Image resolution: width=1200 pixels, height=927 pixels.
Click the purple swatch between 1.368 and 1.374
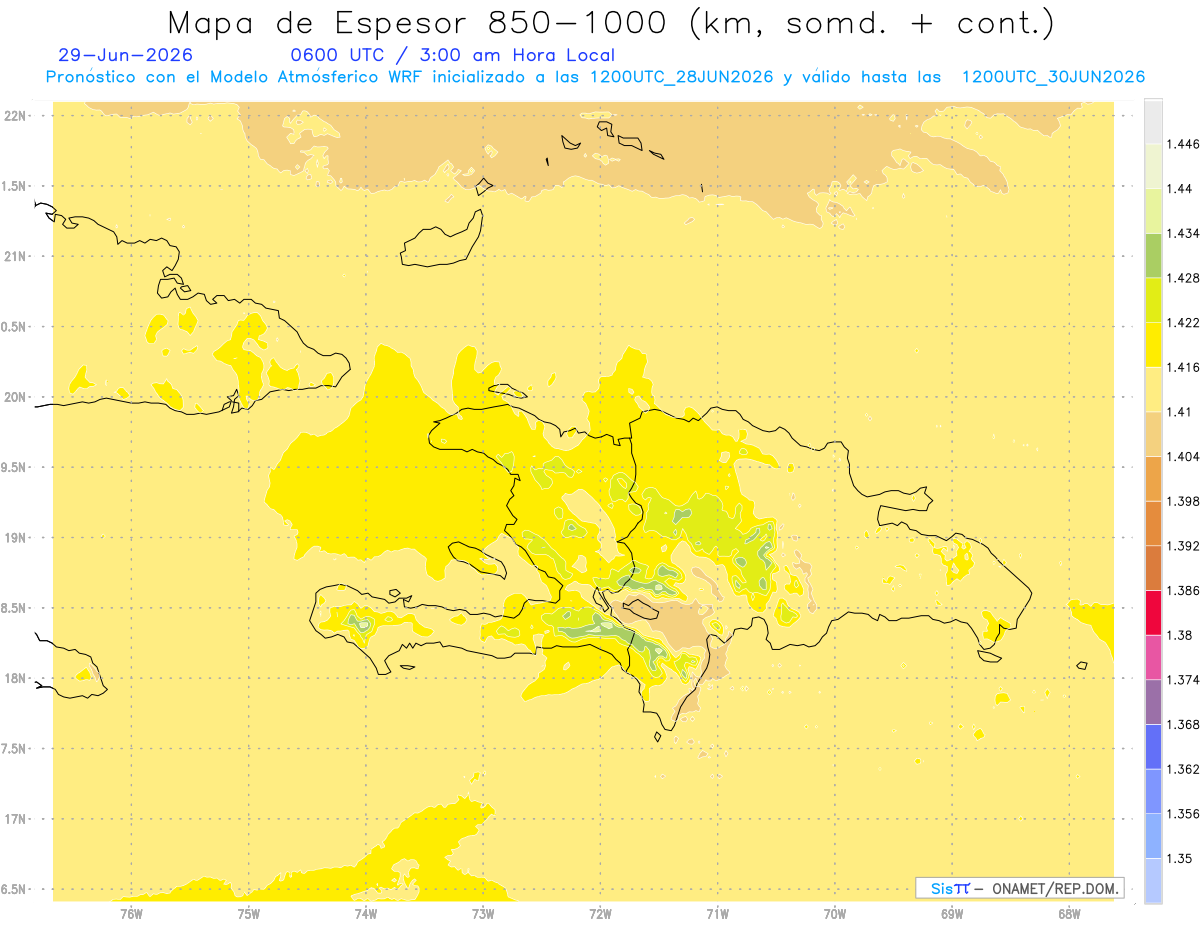tap(1153, 702)
